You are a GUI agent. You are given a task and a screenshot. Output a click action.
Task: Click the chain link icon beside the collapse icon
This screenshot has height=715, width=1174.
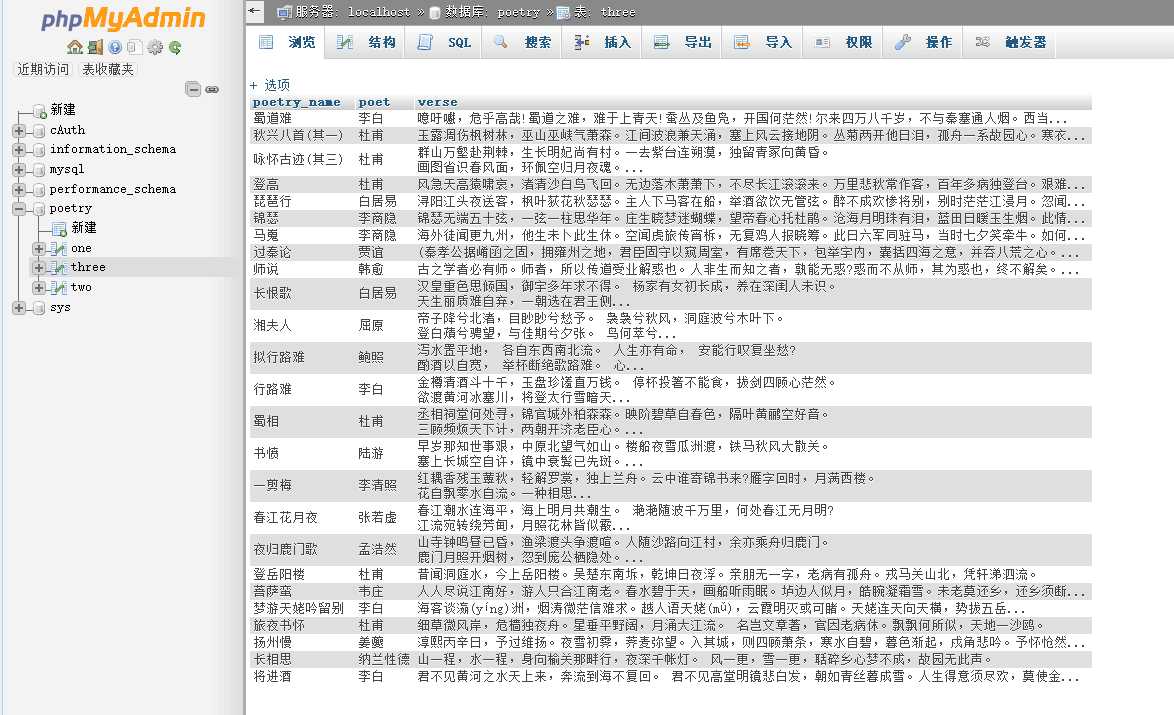coord(210,89)
